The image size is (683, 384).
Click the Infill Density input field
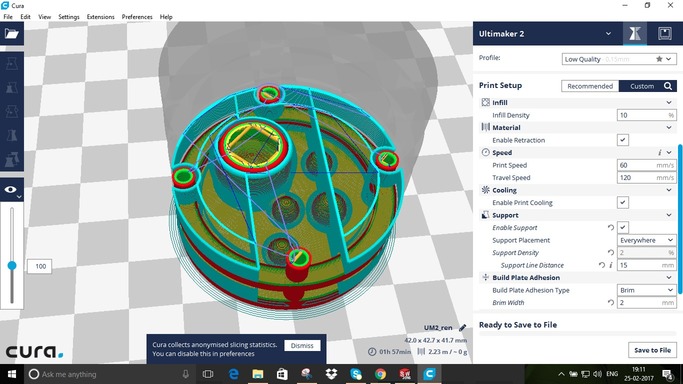pos(646,115)
